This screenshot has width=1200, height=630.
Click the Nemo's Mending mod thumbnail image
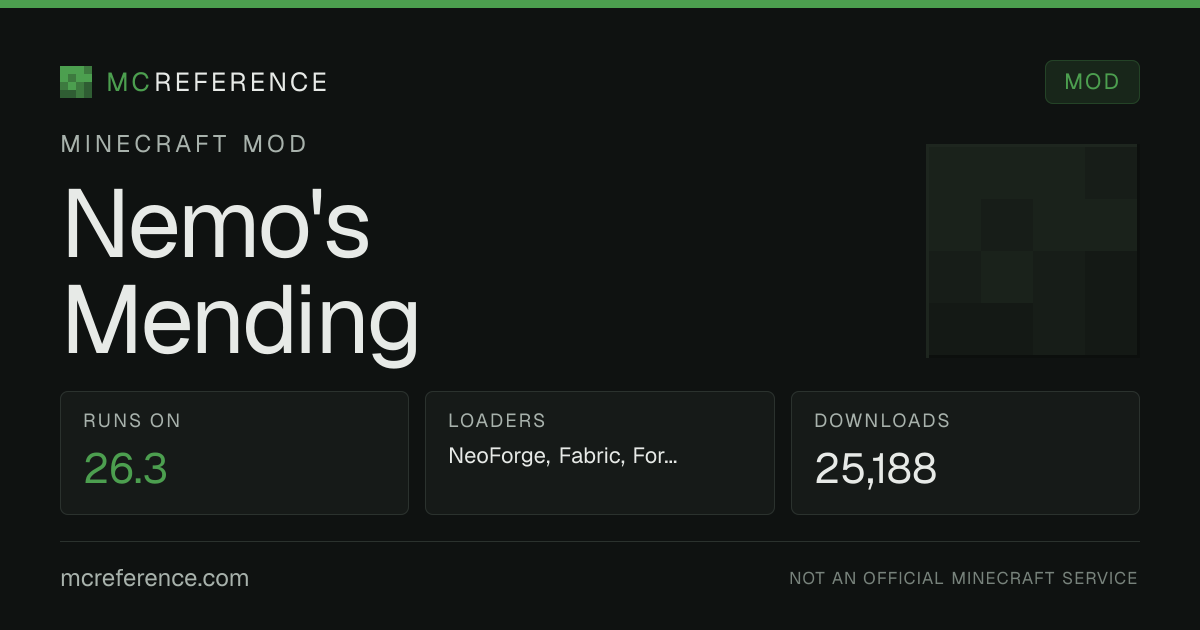(1032, 250)
